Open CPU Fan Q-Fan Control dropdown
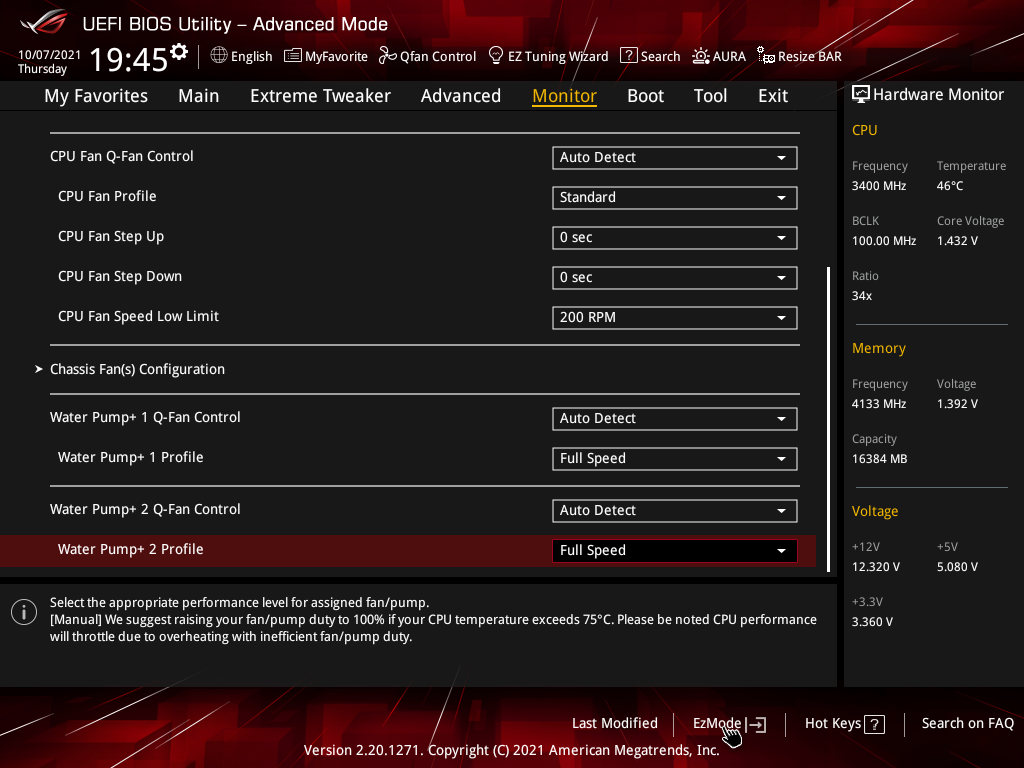 (675, 157)
